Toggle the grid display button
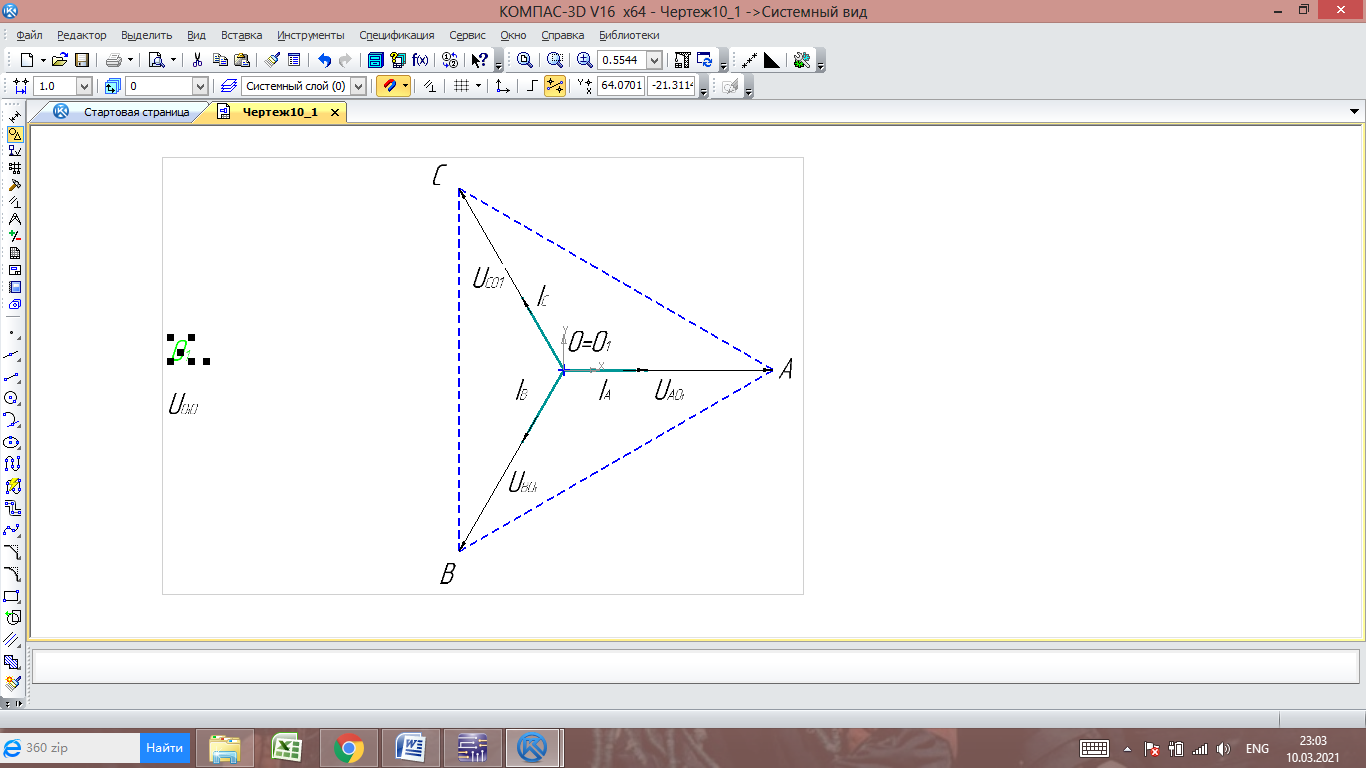1366x768 pixels. (461, 86)
